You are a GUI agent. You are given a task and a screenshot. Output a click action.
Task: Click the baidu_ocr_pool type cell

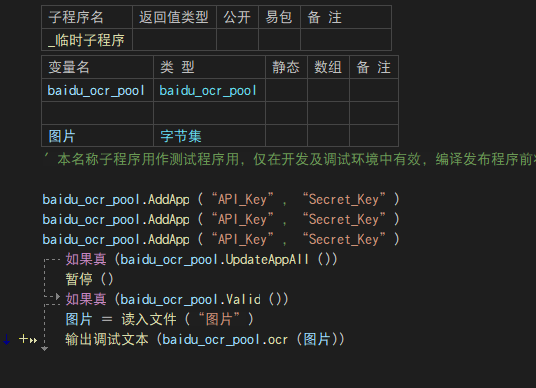click(x=210, y=90)
